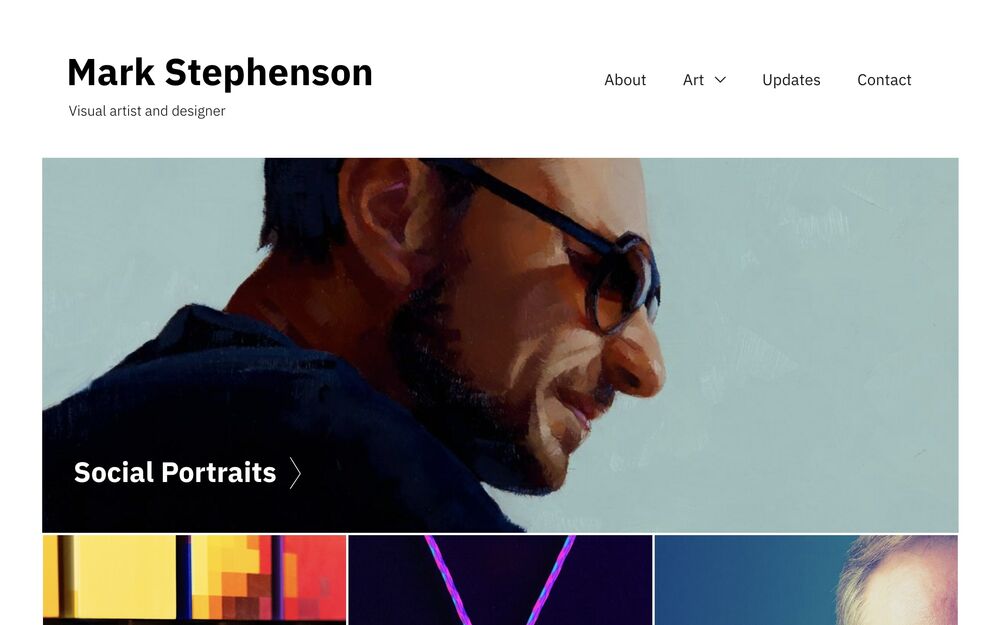Click the chevron arrow beside Social Portraits
The width and height of the screenshot is (1000, 625).
295,473
